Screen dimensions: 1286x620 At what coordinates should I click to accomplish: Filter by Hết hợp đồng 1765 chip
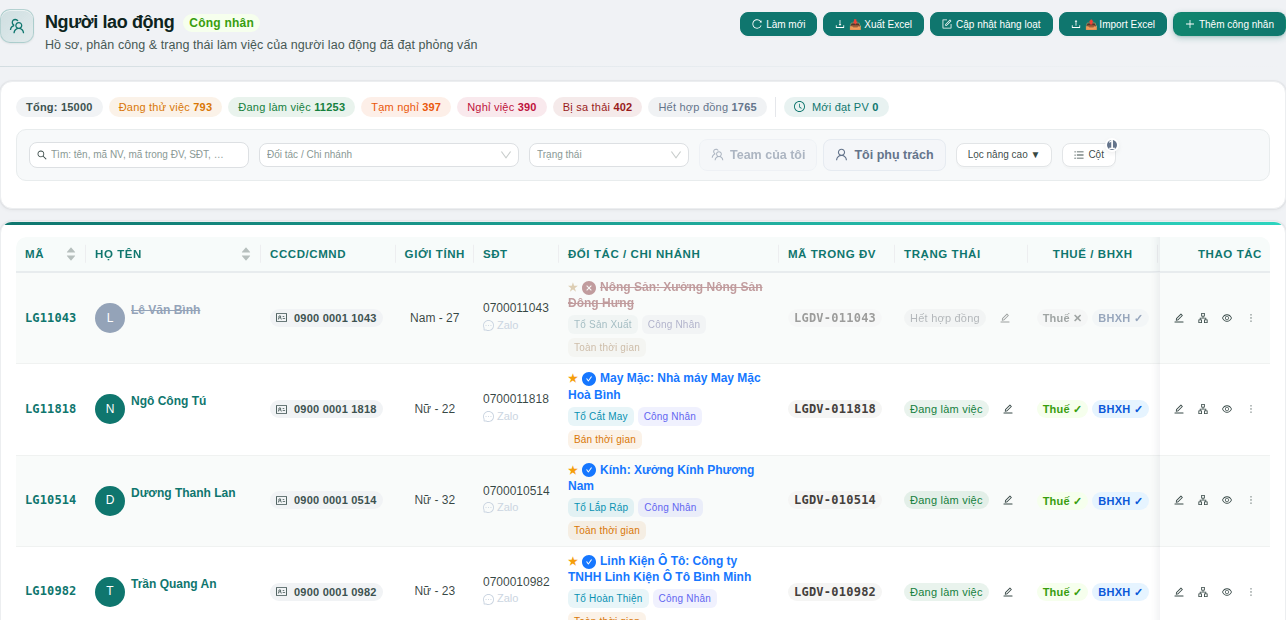click(707, 107)
